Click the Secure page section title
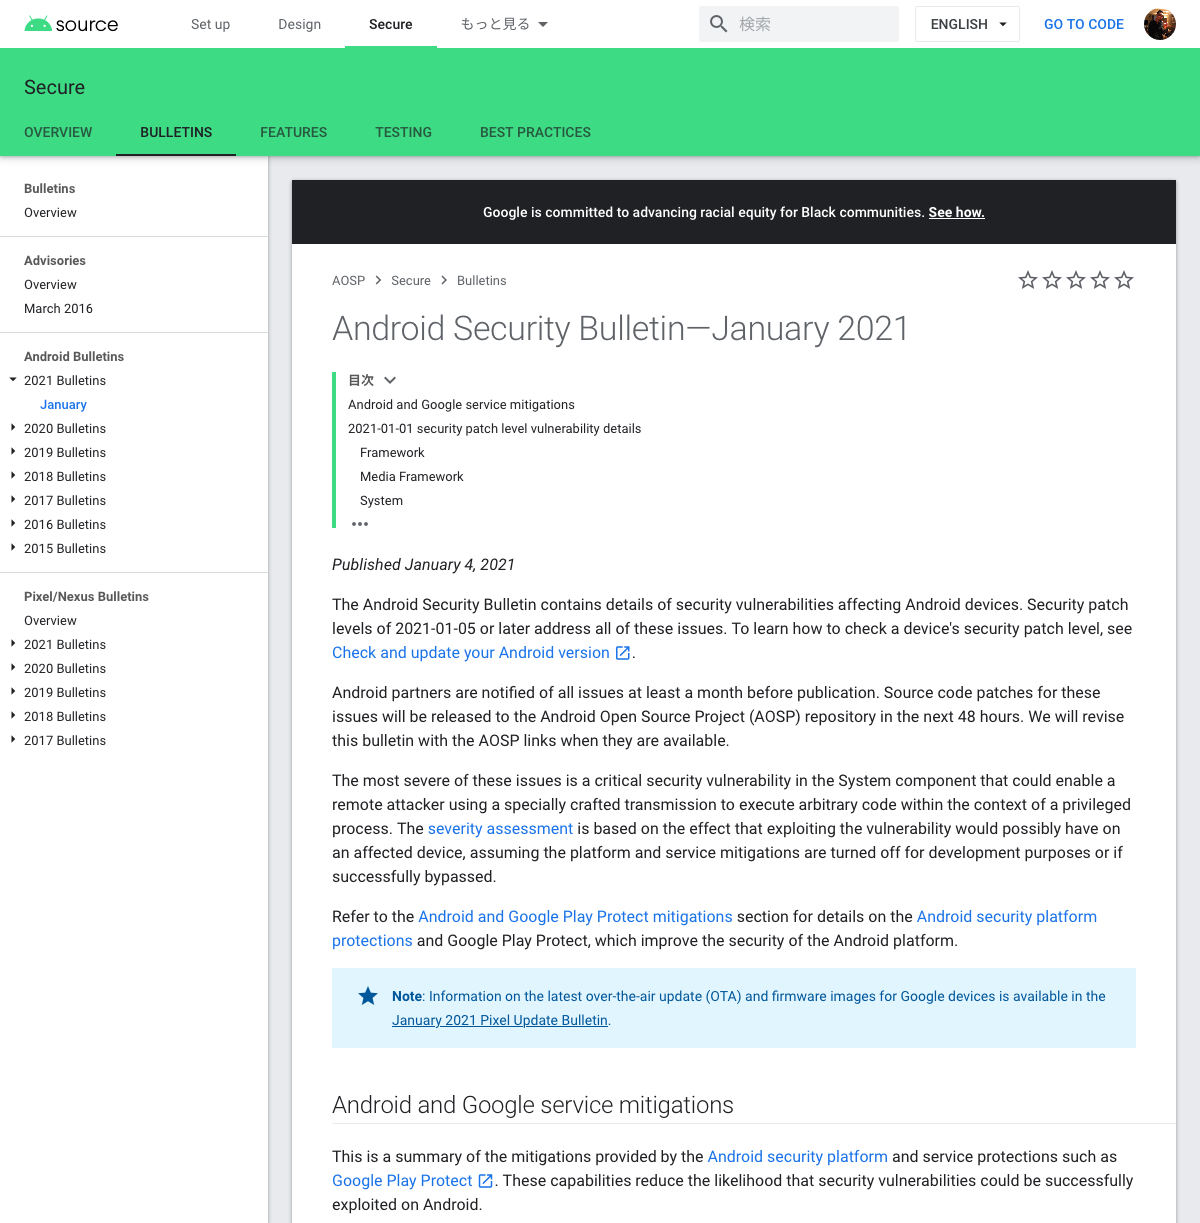 tap(54, 87)
